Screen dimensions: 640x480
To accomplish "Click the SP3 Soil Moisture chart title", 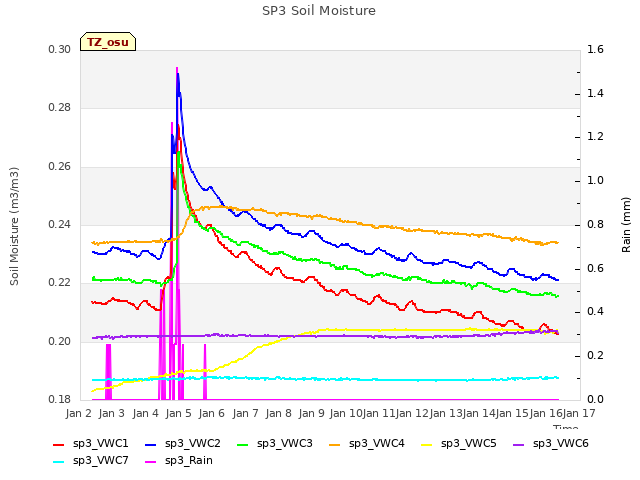I will (319, 11).
